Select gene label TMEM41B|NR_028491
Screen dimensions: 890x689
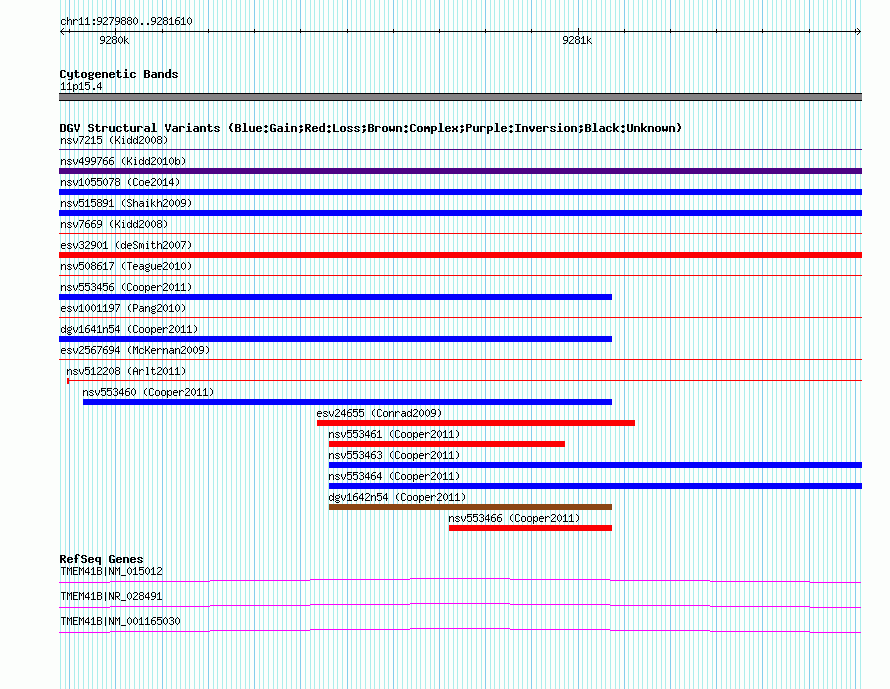111,596
